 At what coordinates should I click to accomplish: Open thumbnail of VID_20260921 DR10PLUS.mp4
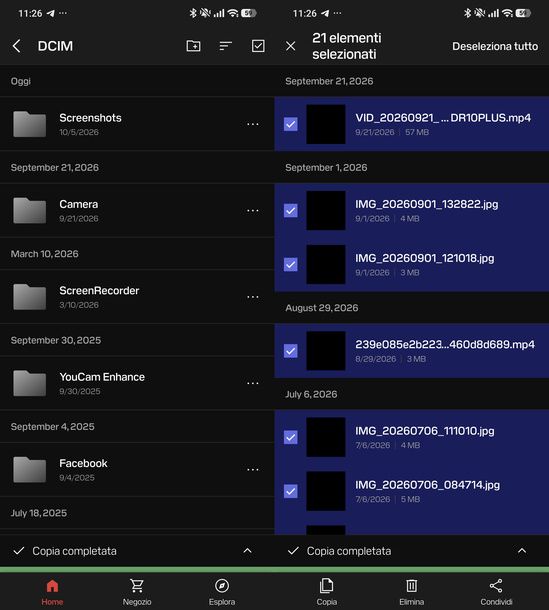[x=326, y=124]
